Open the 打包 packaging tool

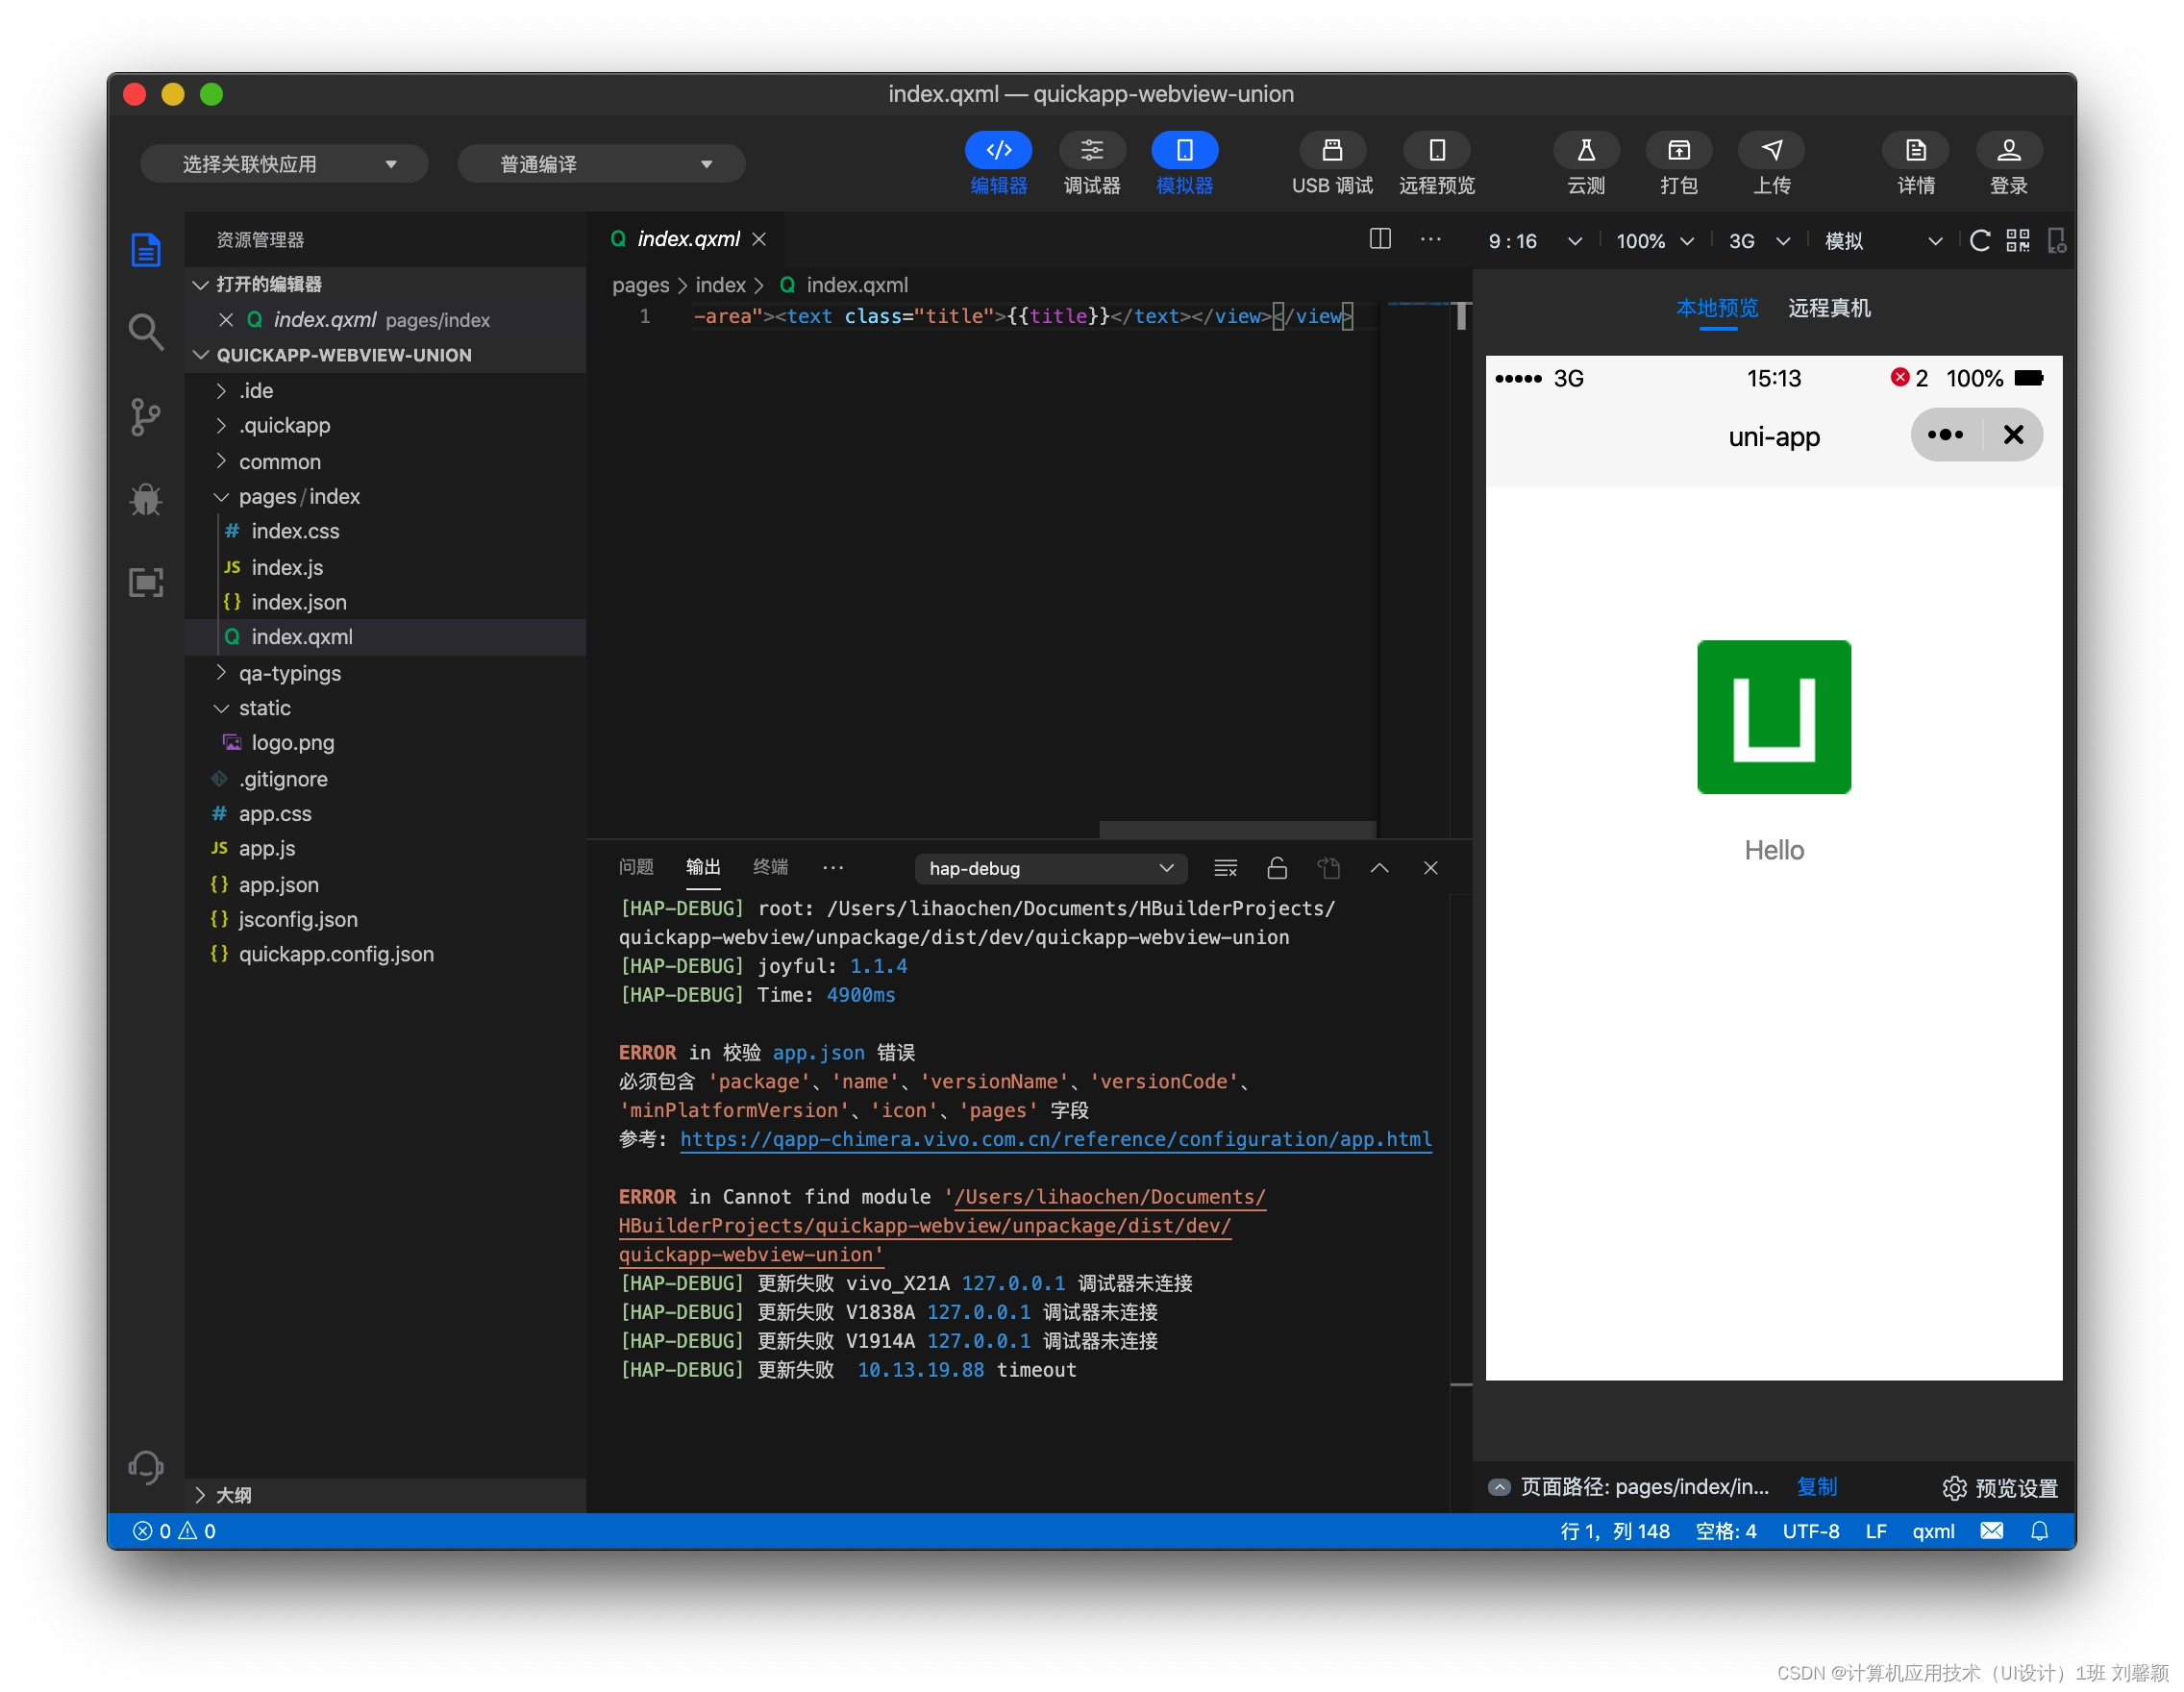(1679, 163)
